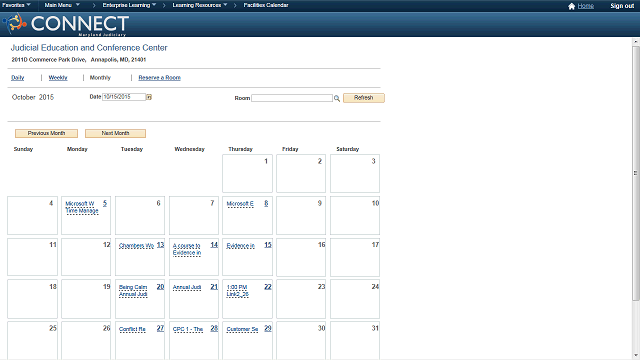Open the day 8 link
This screenshot has width=640, height=360.
click(x=266, y=203)
